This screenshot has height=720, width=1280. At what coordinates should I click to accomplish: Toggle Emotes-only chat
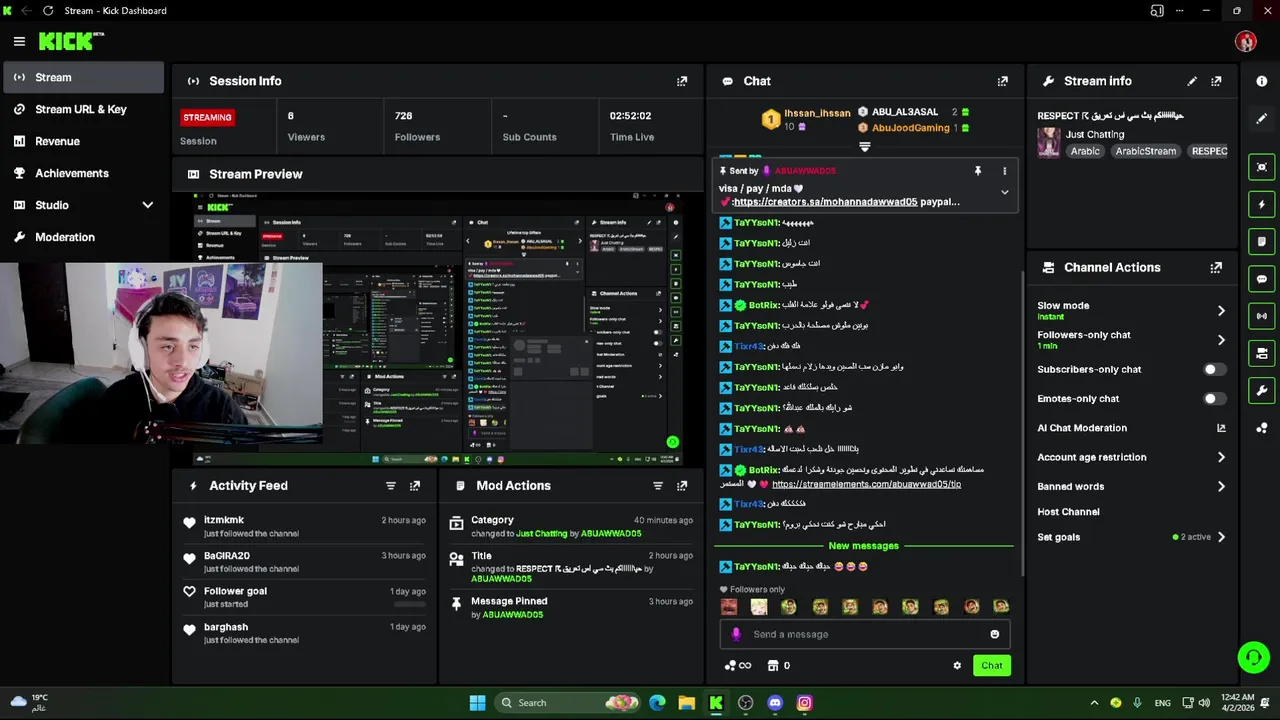tap(1213, 399)
